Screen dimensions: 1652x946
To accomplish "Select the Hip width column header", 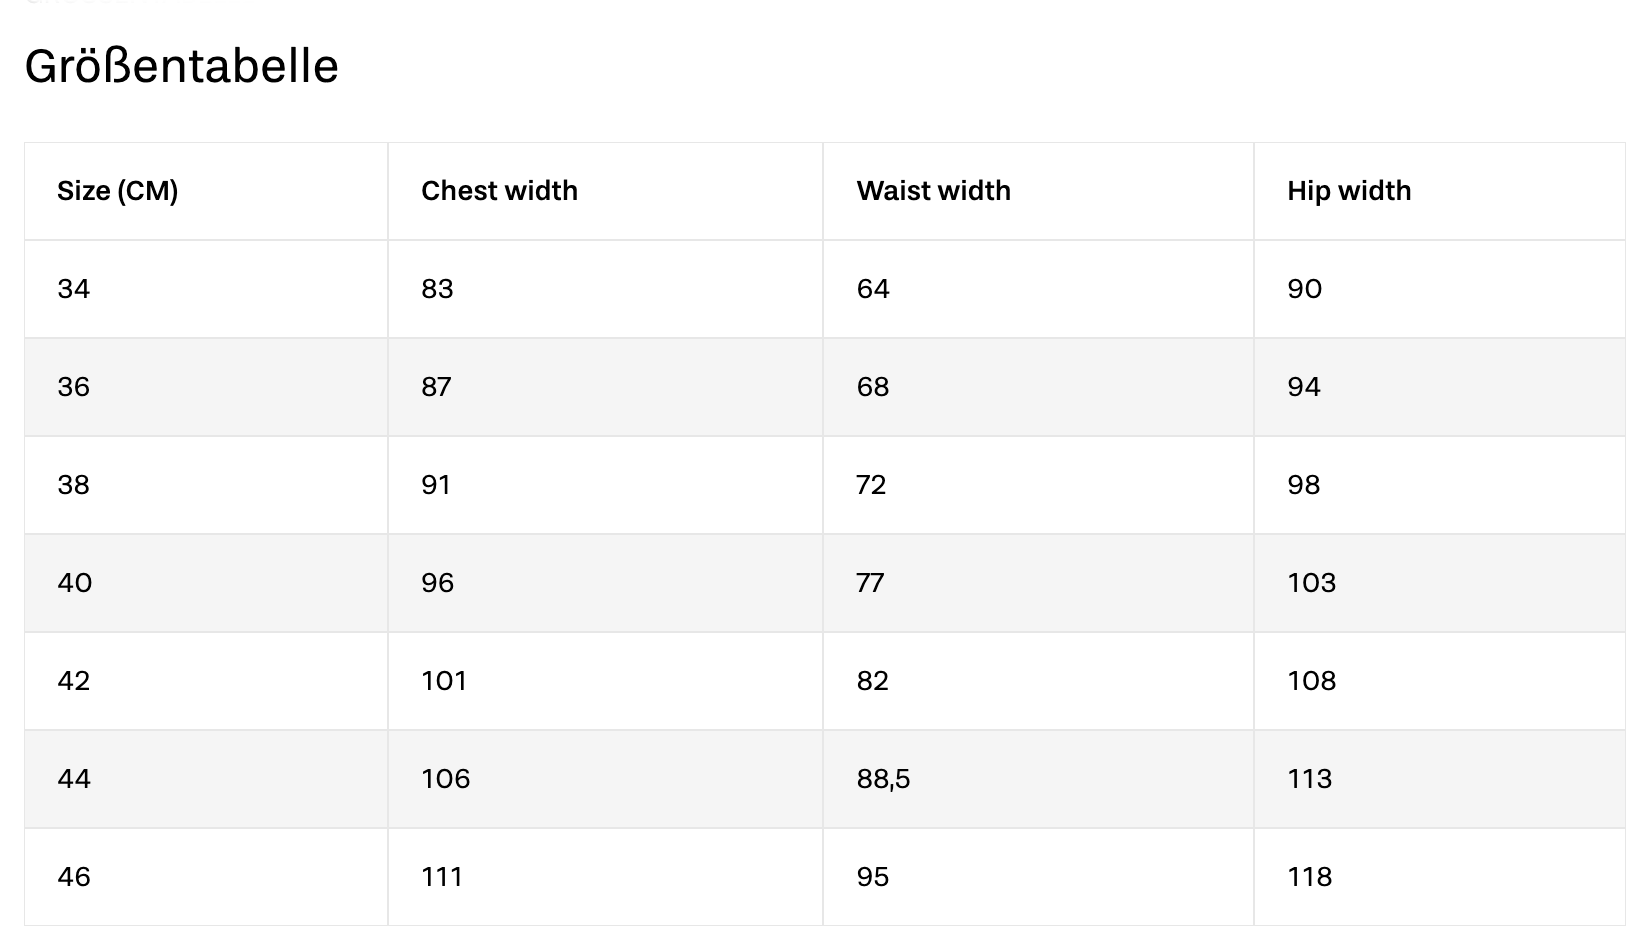I will click(1348, 191).
